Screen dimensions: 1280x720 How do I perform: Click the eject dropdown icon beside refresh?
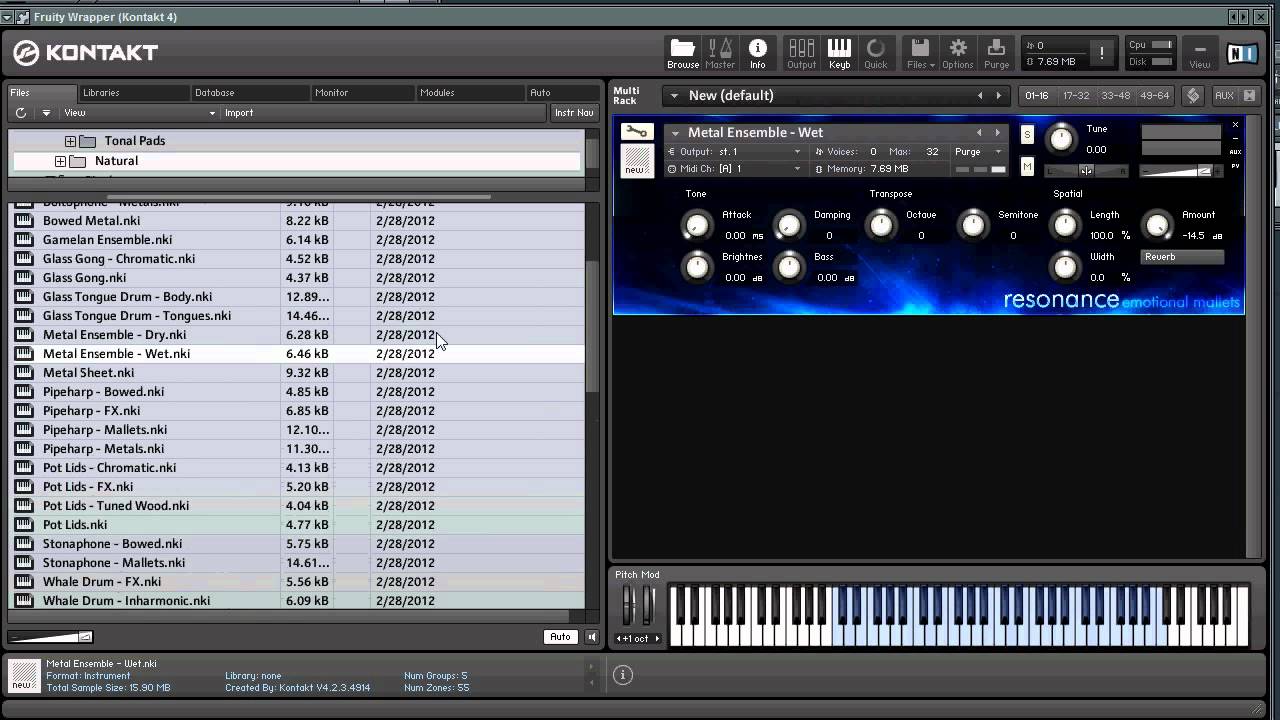coord(46,113)
